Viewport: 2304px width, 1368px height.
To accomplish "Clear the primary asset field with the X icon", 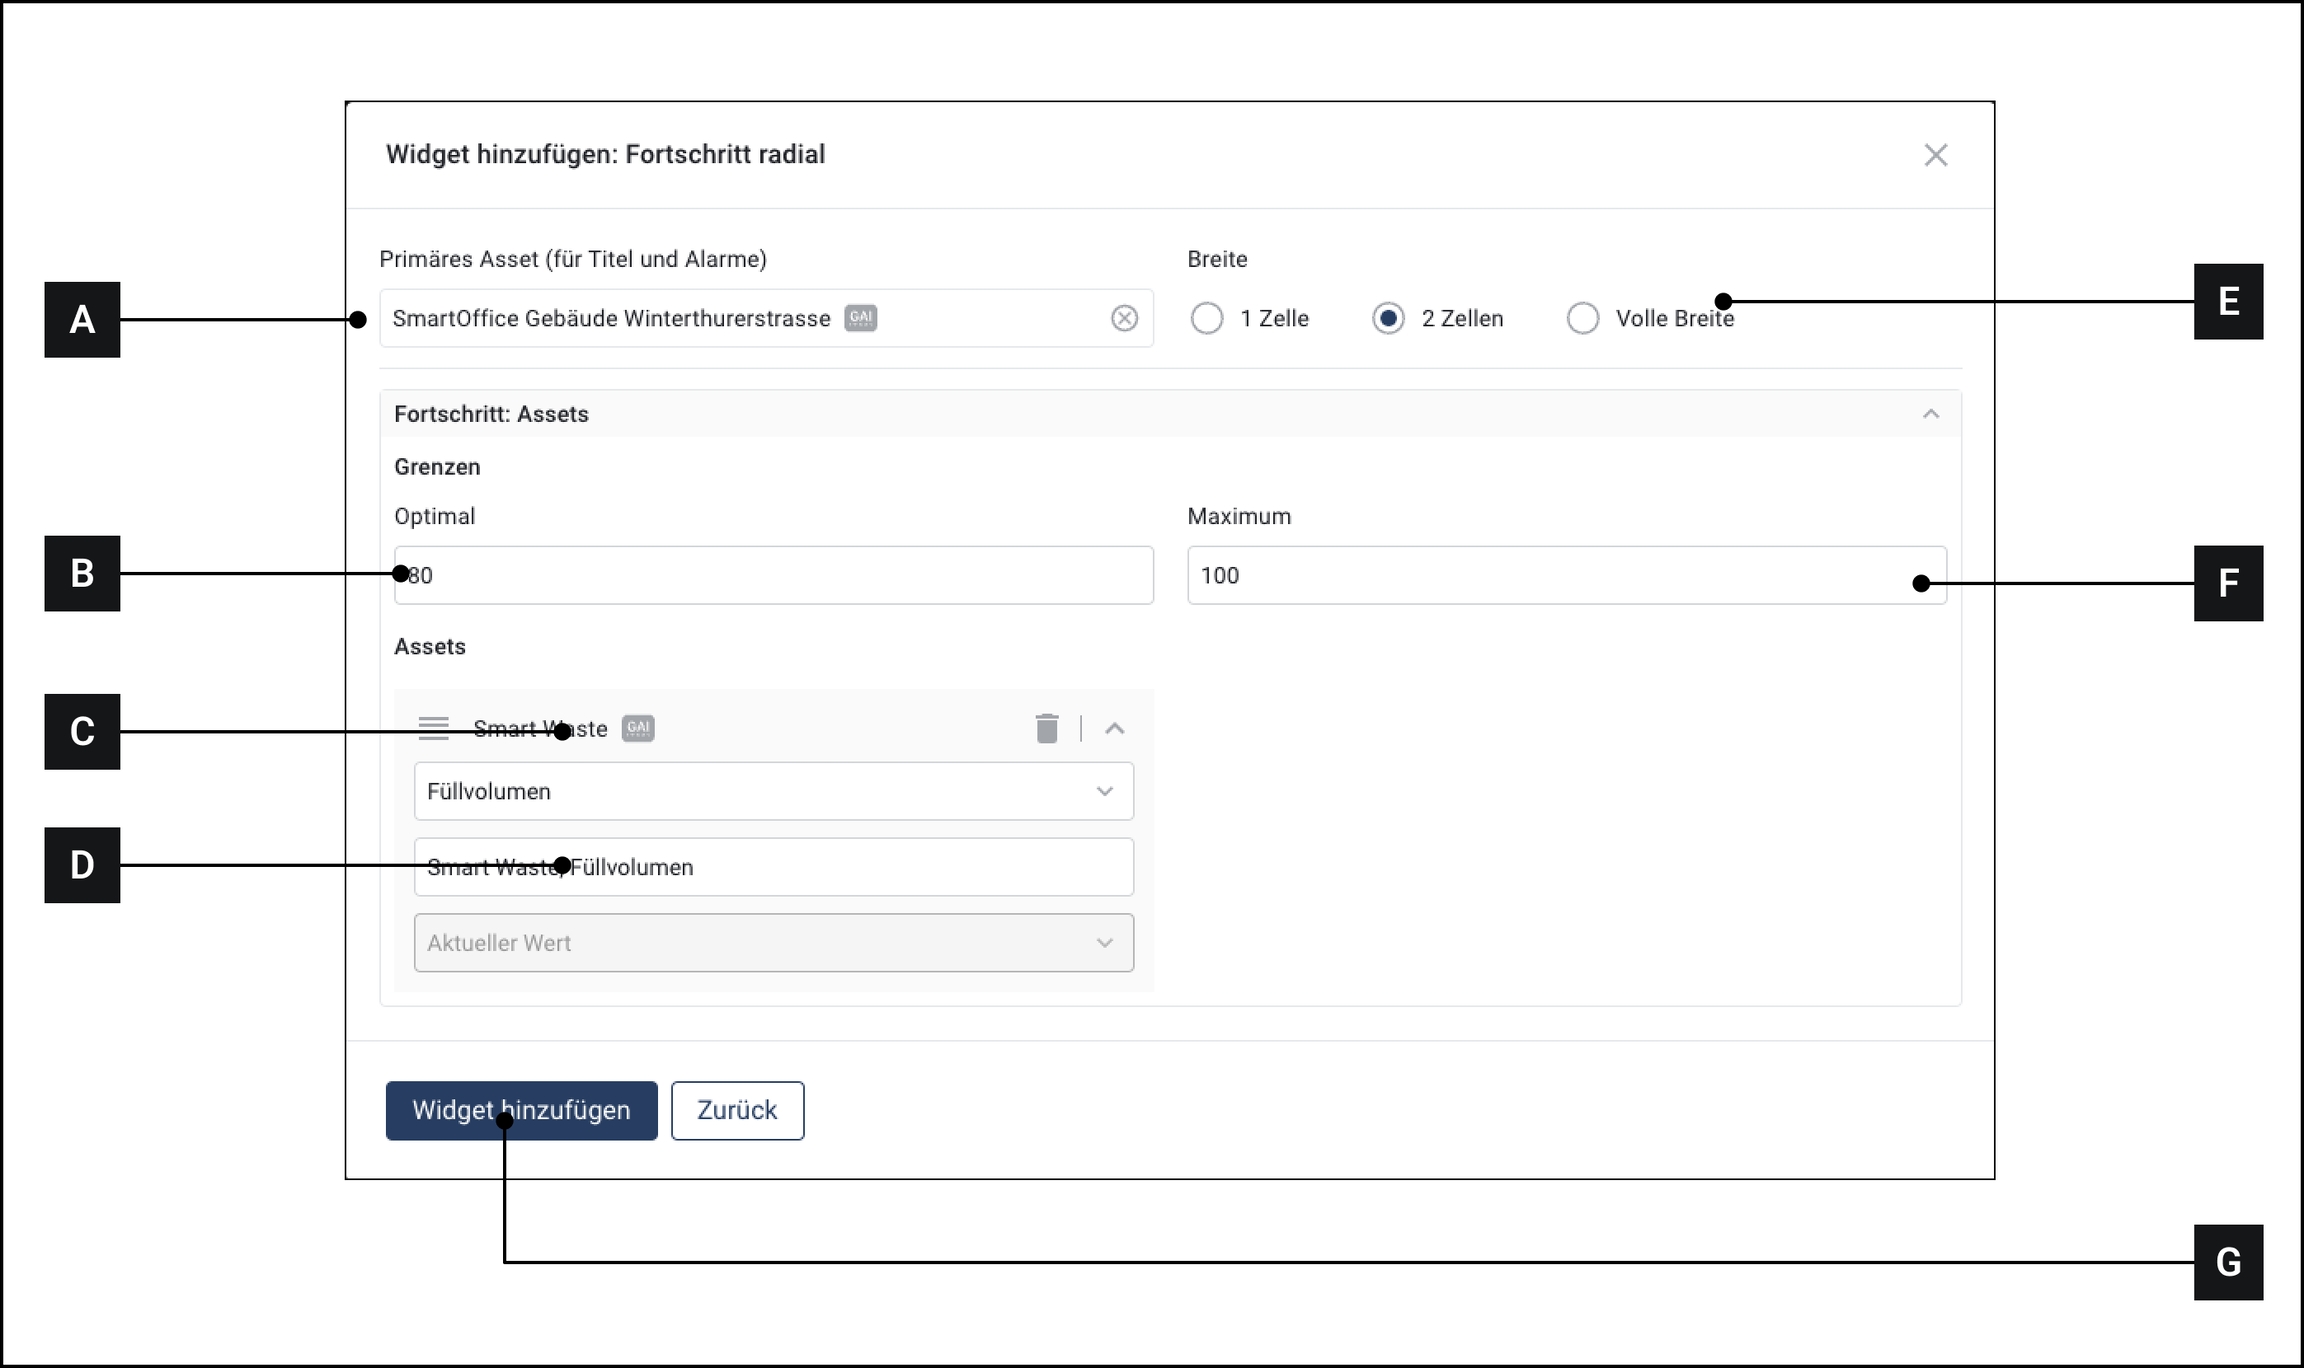I will pyautogui.click(x=1124, y=318).
